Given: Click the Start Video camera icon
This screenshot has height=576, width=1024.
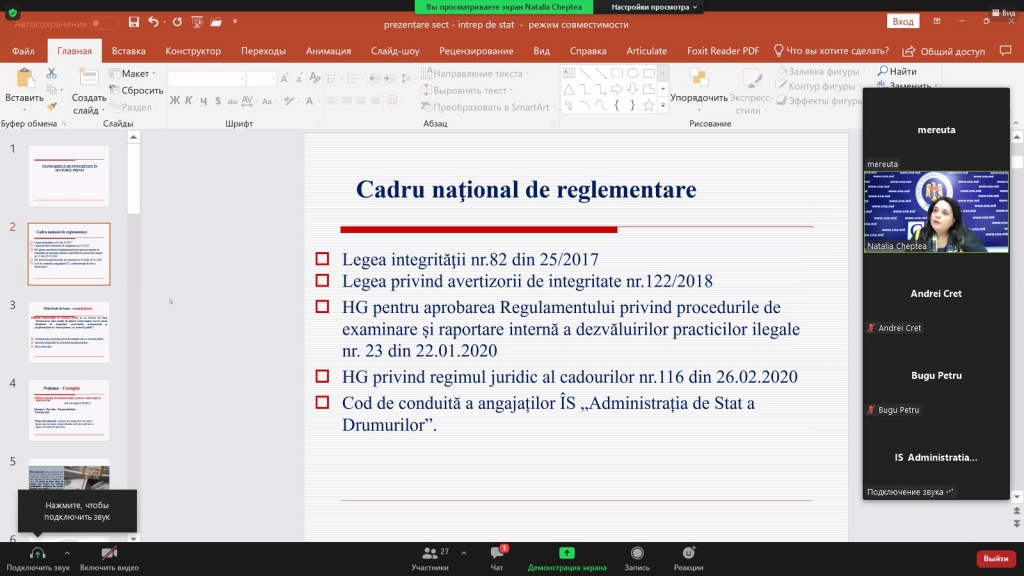Looking at the screenshot, I should coord(109,553).
